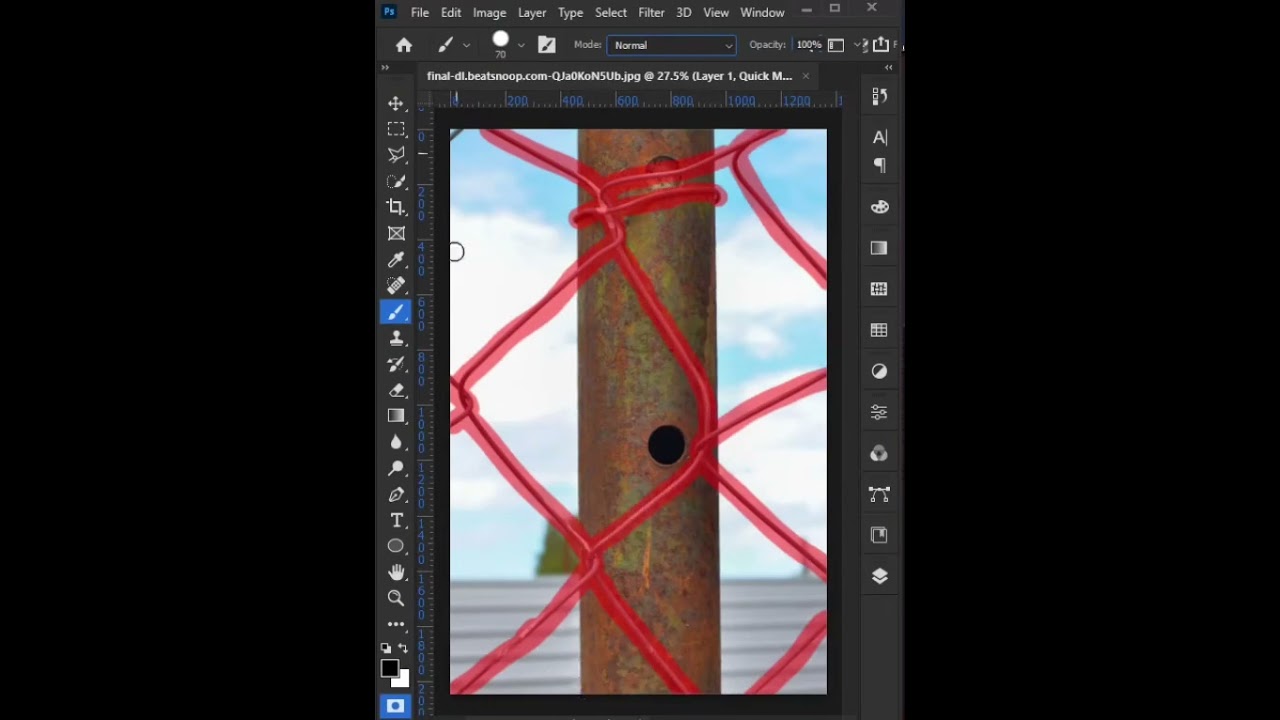Select the Rectangular Marquee tool
Viewport: 1280px width, 720px height.
tap(396, 129)
